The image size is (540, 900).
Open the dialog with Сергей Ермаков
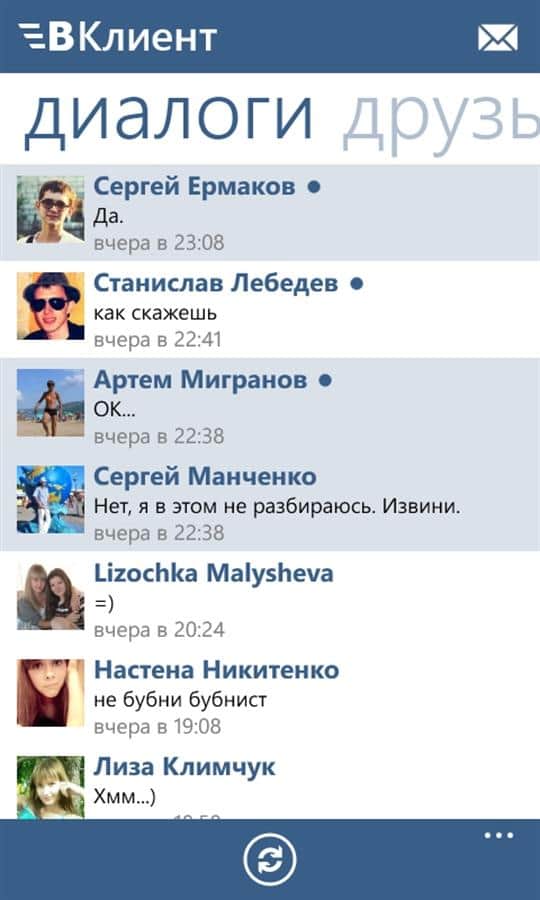point(270,212)
